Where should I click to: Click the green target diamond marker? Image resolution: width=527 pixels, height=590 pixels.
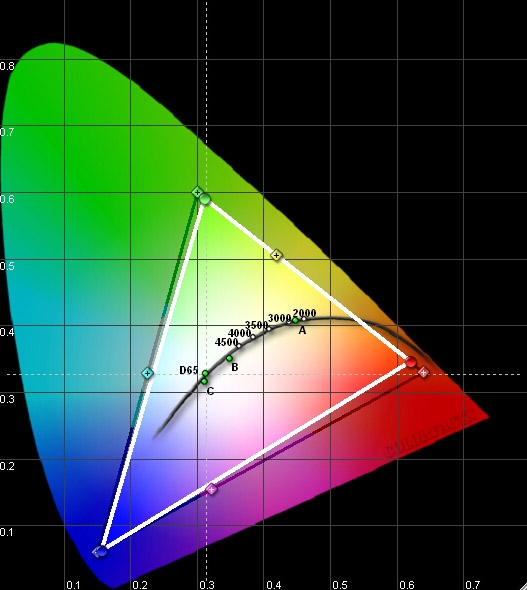(197, 192)
